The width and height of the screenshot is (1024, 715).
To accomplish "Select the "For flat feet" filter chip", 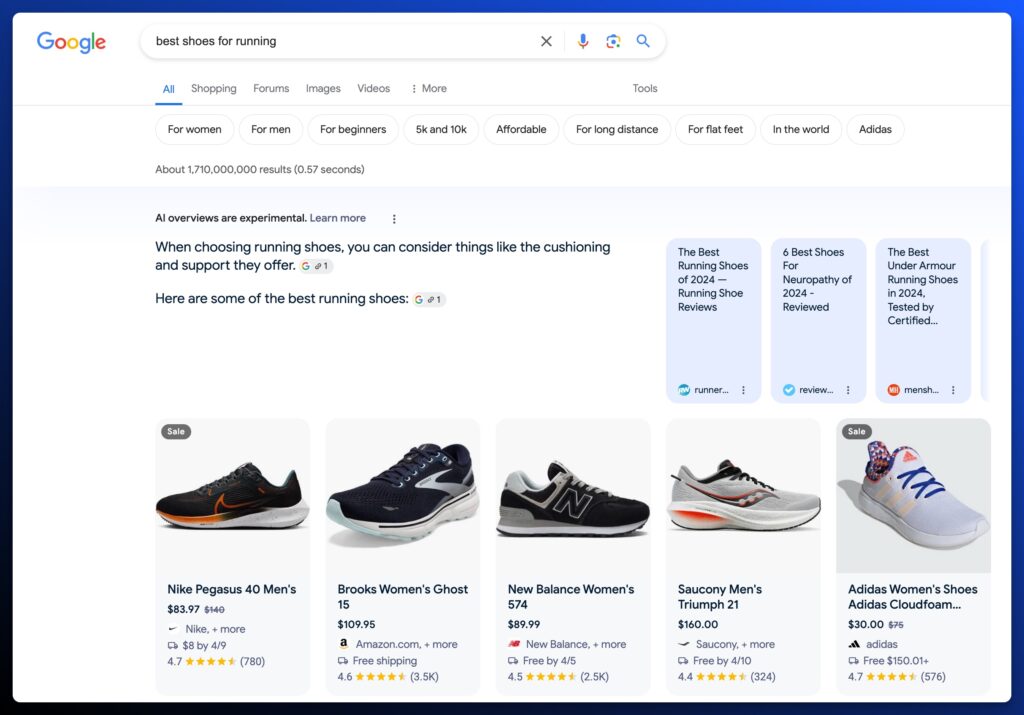I will [x=715, y=130].
